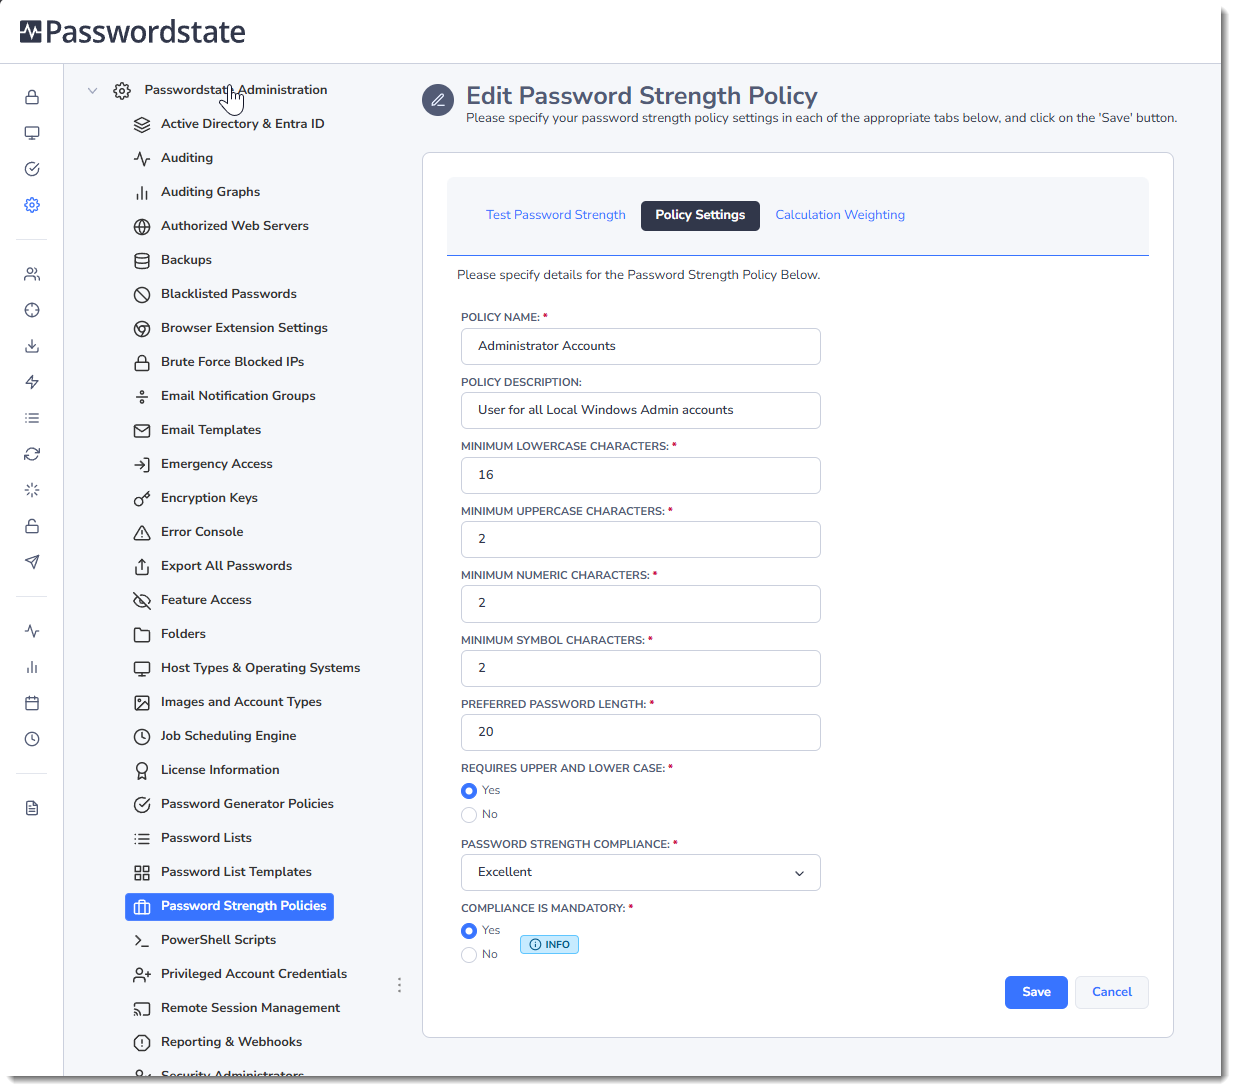Select No for Compliance Is Mandatory

point(469,955)
